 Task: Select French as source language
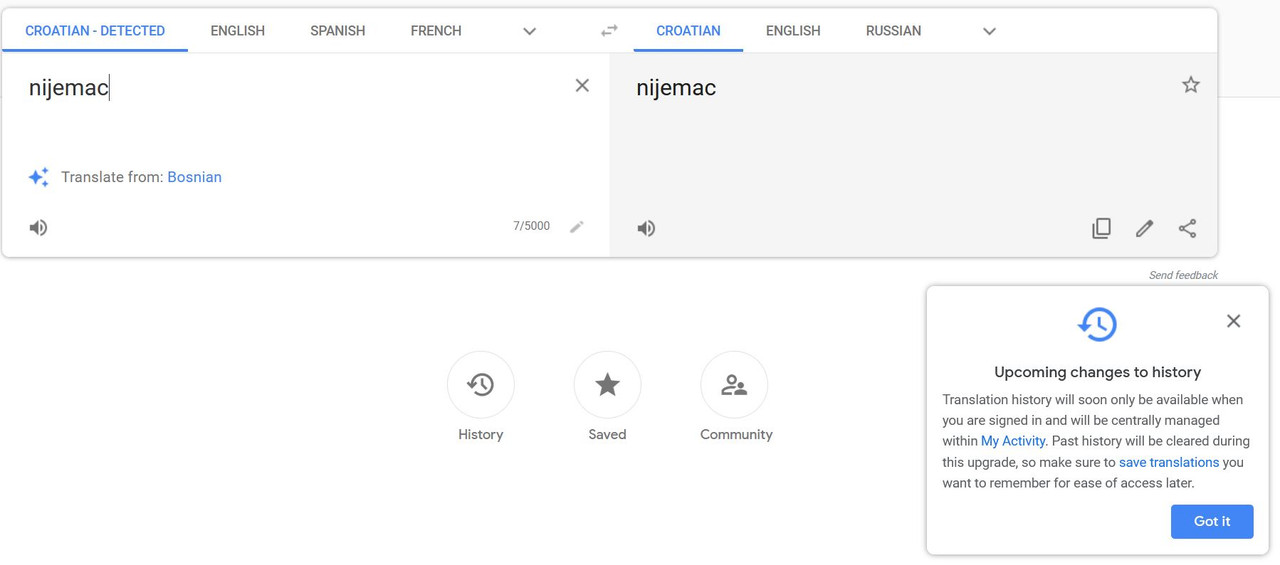[x=436, y=31]
